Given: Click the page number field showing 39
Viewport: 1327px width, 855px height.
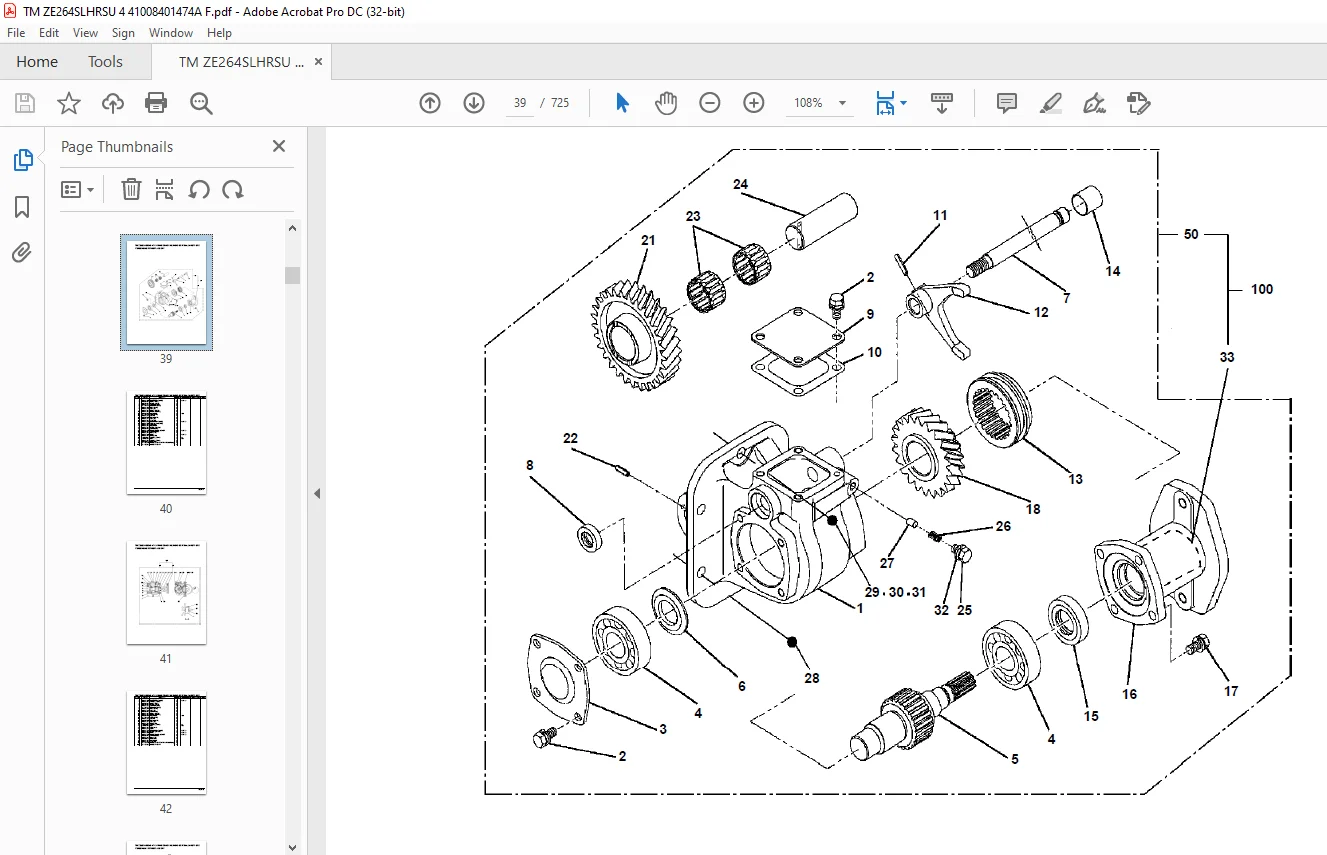Looking at the screenshot, I should point(520,103).
